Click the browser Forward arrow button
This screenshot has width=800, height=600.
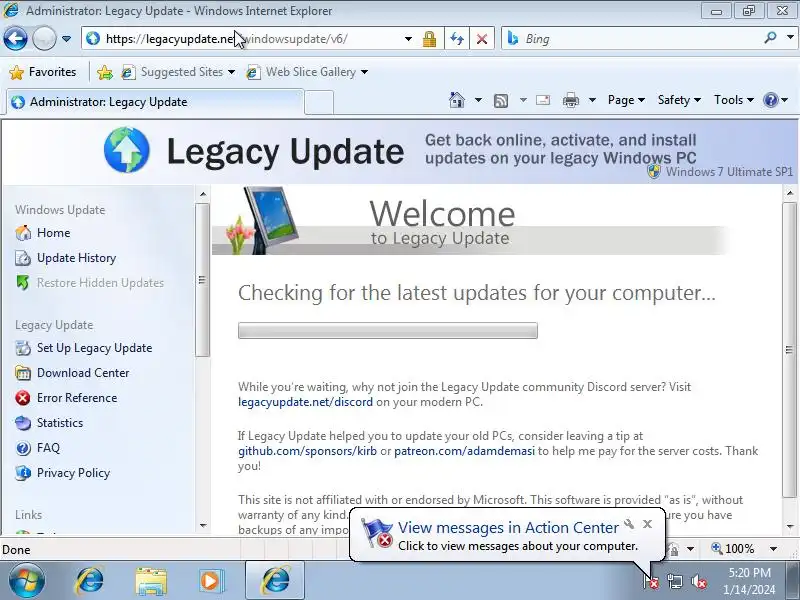pos(44,38)
